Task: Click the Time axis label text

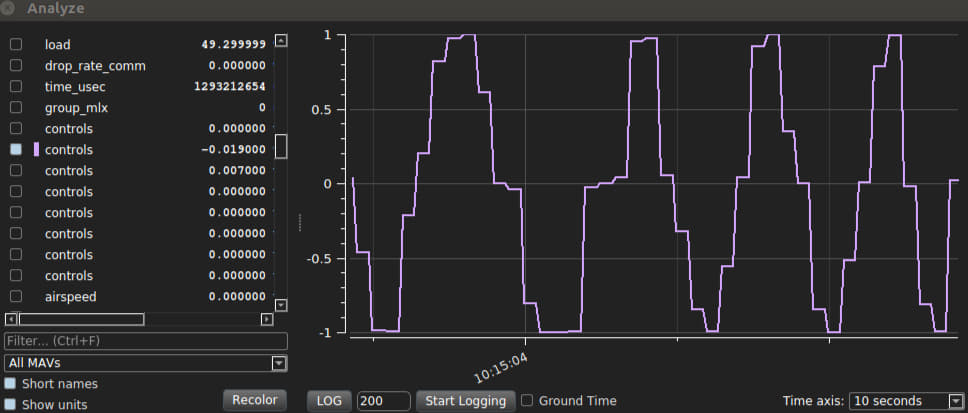Action: point(813,401)
